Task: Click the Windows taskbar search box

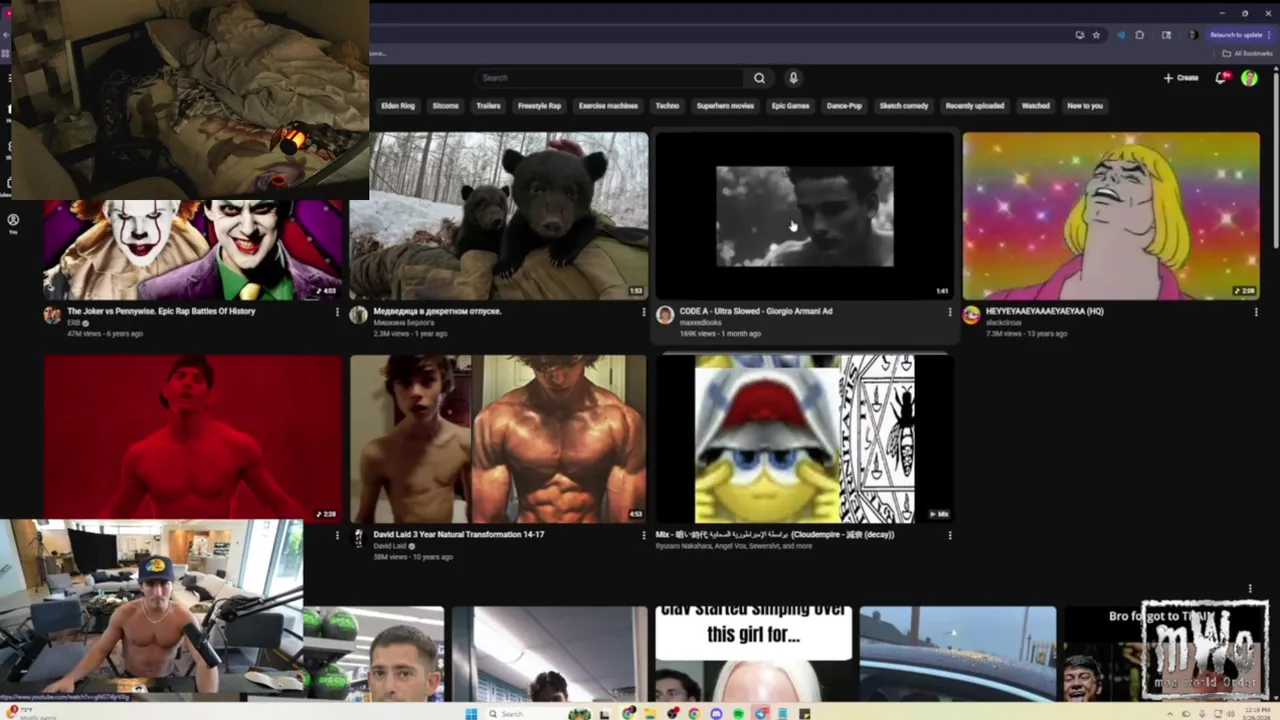Action: click(x=525, y=714)
